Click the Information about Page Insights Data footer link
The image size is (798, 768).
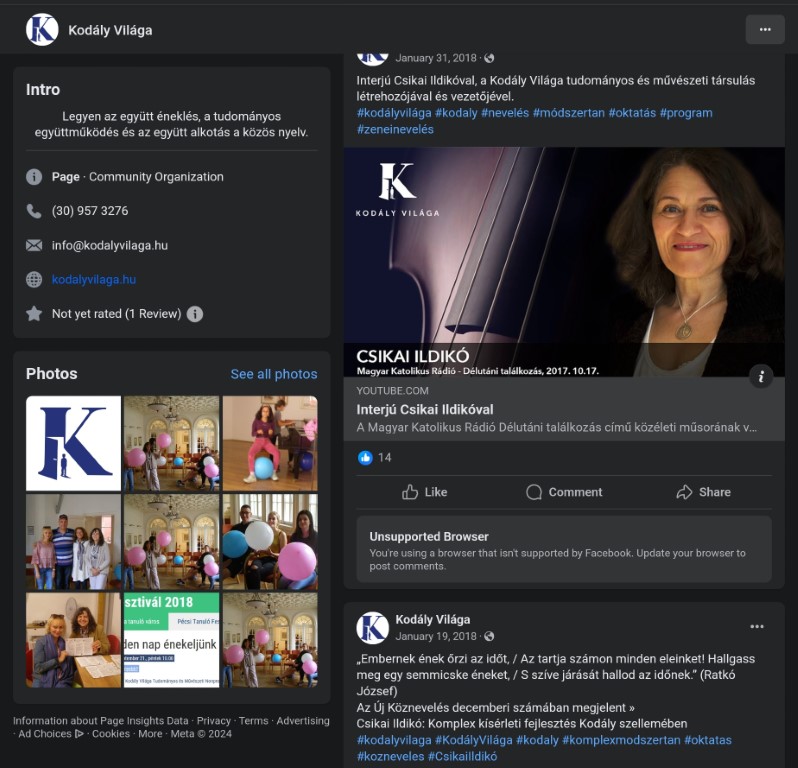coord(101,721)
